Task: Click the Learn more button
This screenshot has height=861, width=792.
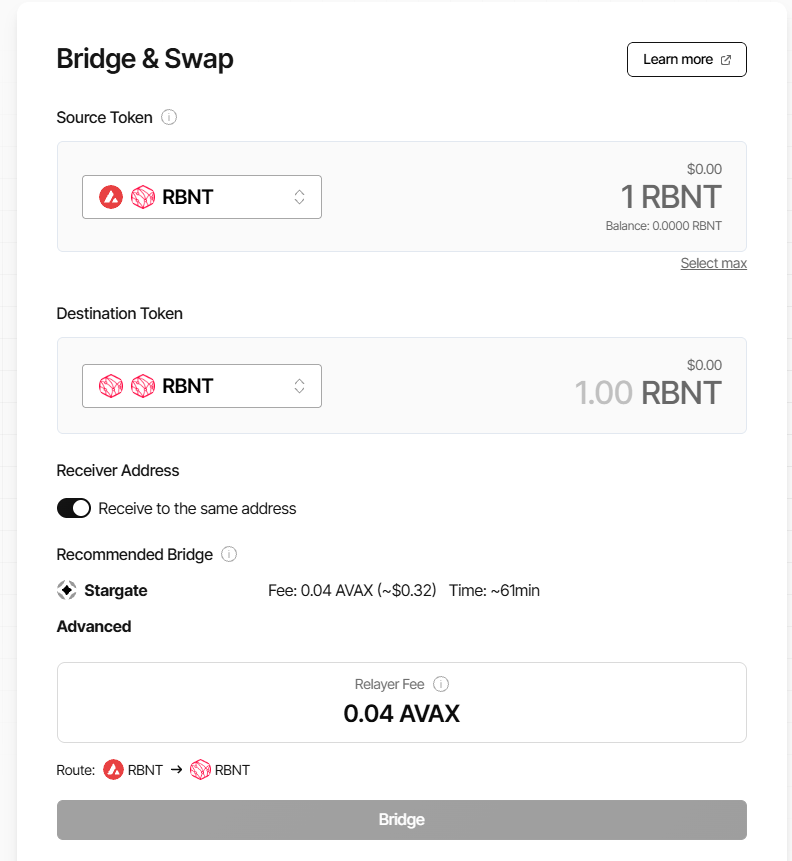Action: (x=687, y=59)
